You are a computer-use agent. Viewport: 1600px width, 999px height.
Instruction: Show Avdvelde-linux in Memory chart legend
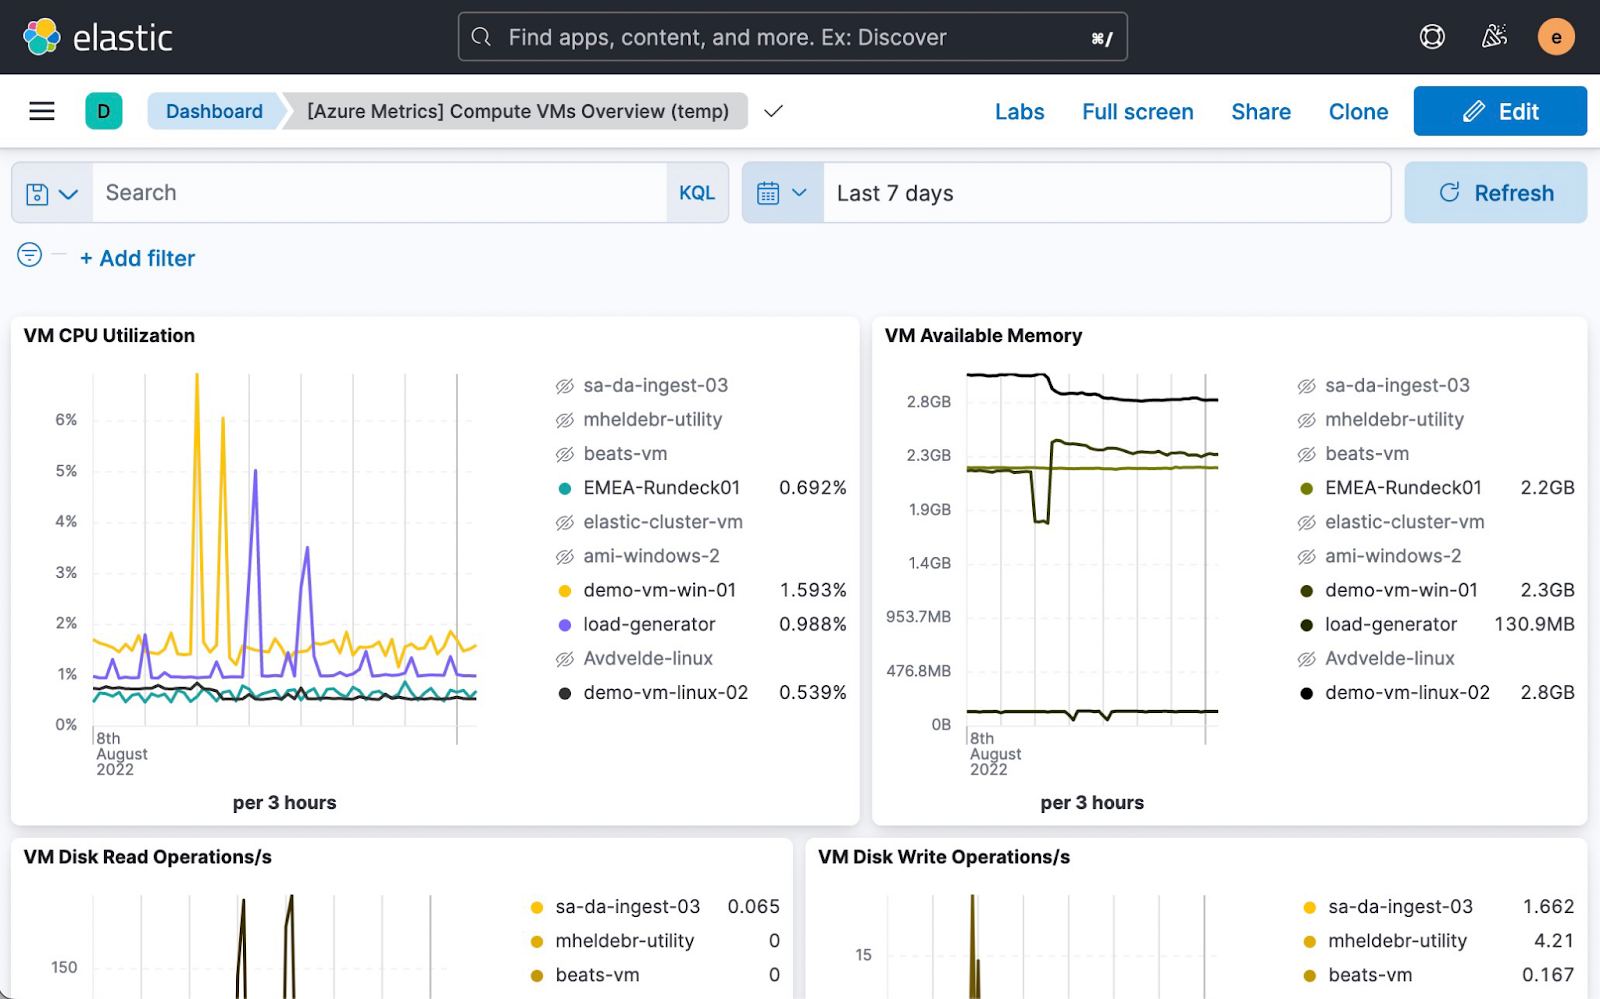point(1306,659)
